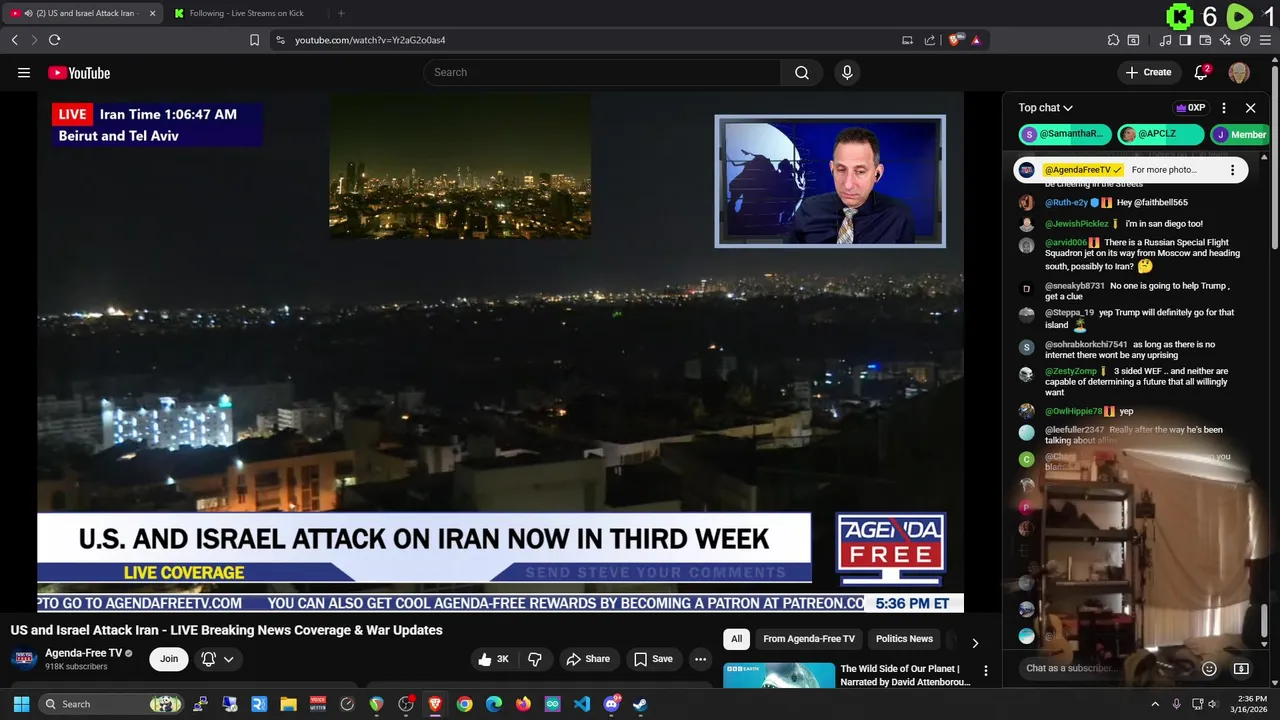Select the All topic chip

(x=737, y=639)
